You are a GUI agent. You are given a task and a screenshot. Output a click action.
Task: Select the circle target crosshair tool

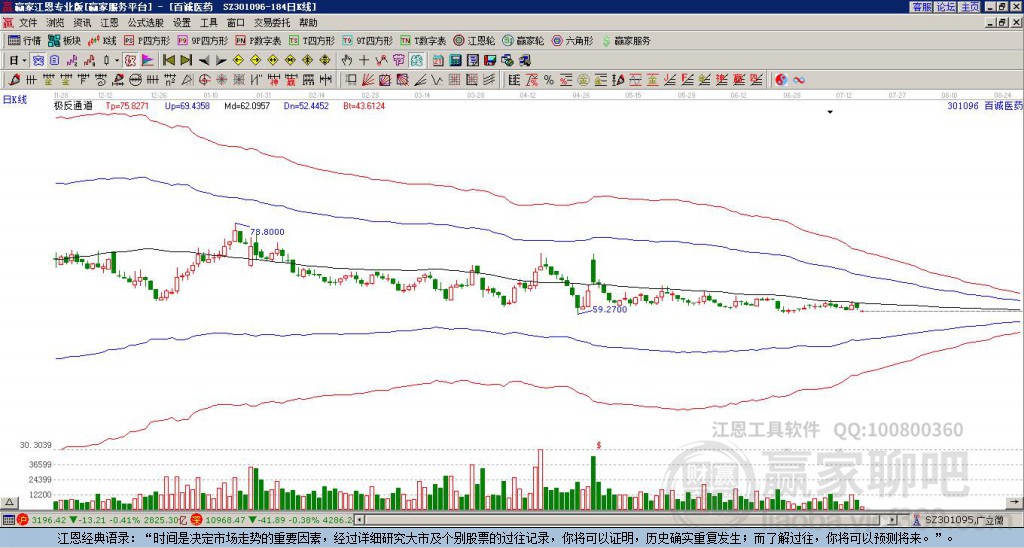204,80
